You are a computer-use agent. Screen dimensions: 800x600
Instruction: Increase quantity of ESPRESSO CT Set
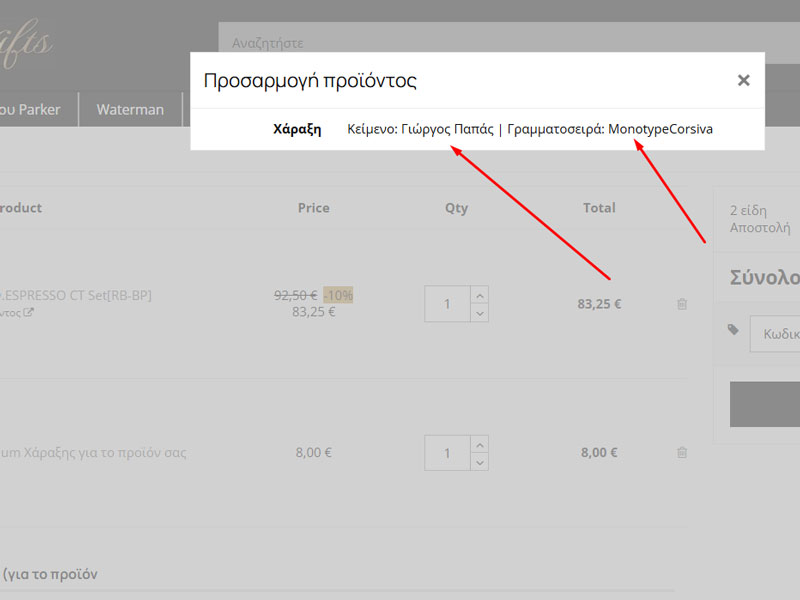[480, 295]
